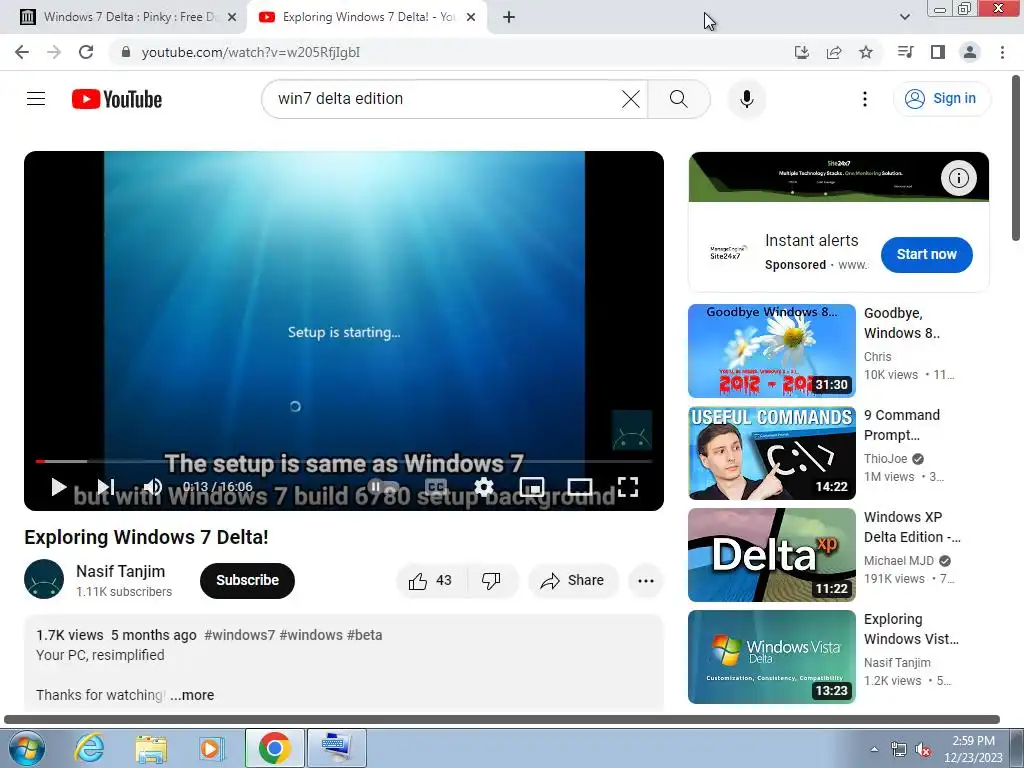Screen dimensions: 1024x768
Task: Dislike the video with thumbs down
Action: [491, 581]
